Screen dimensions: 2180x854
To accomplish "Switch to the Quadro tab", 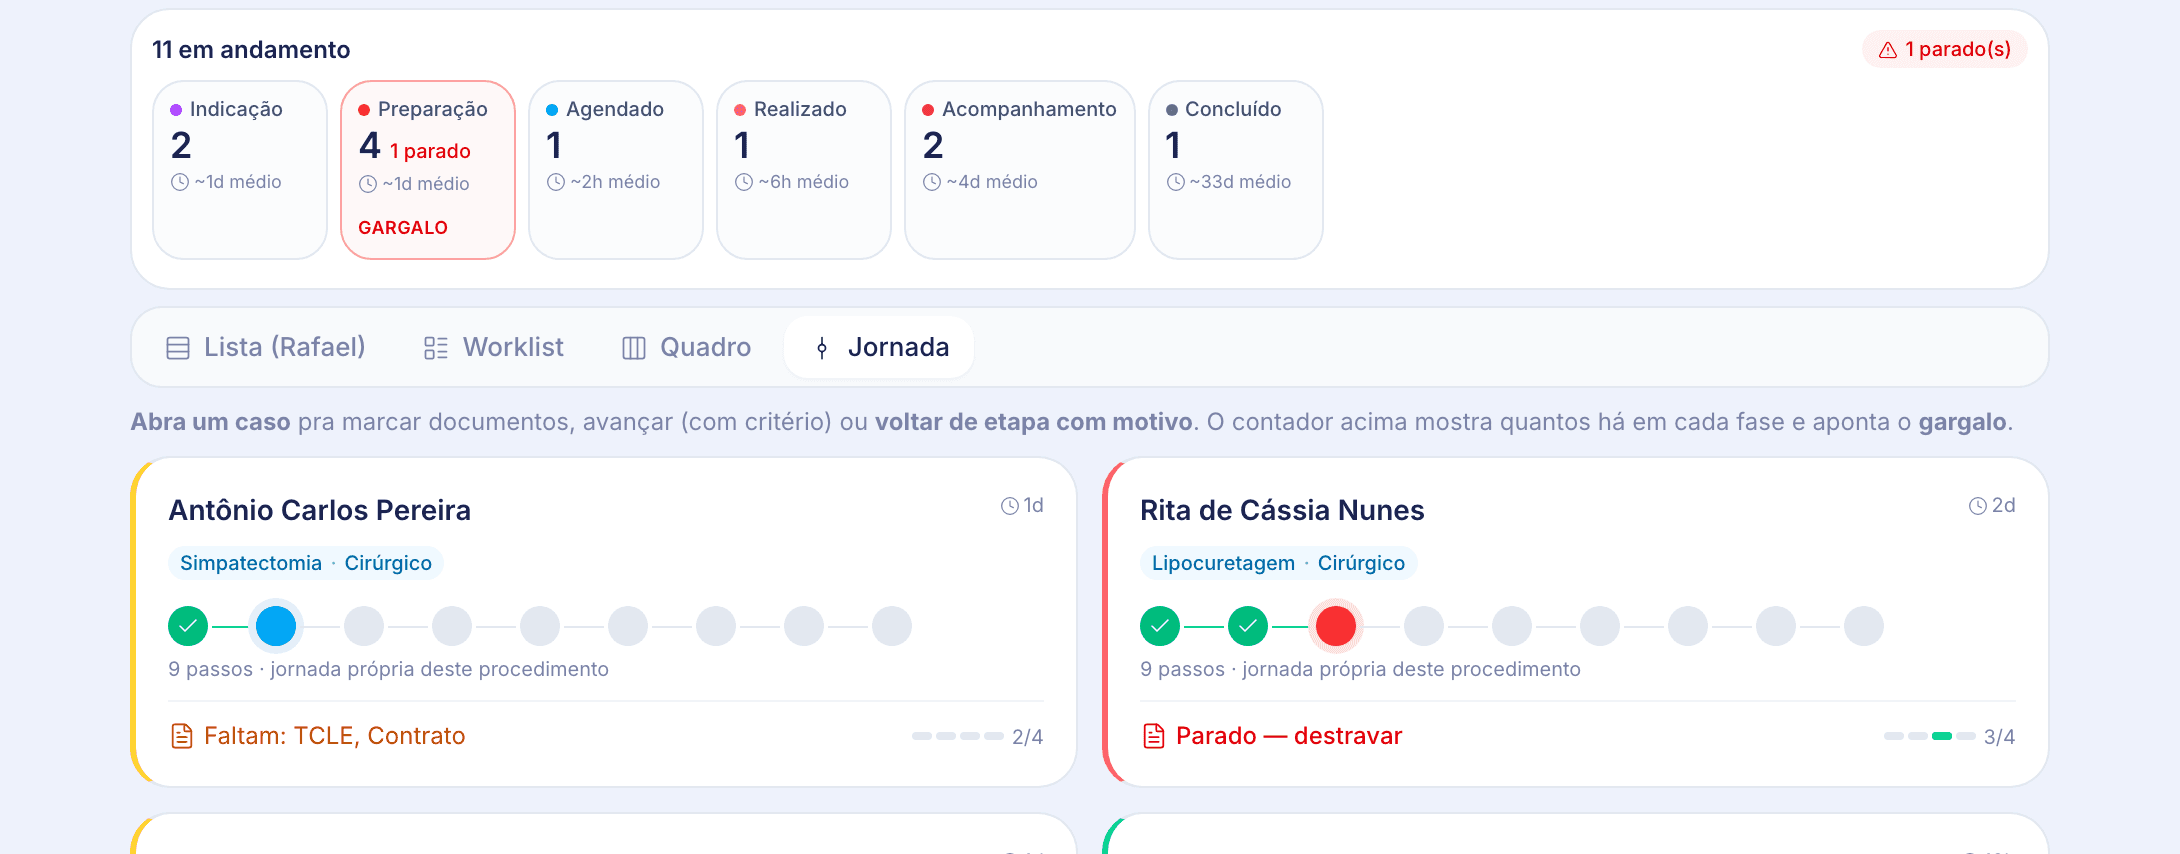I will (687, 347).
